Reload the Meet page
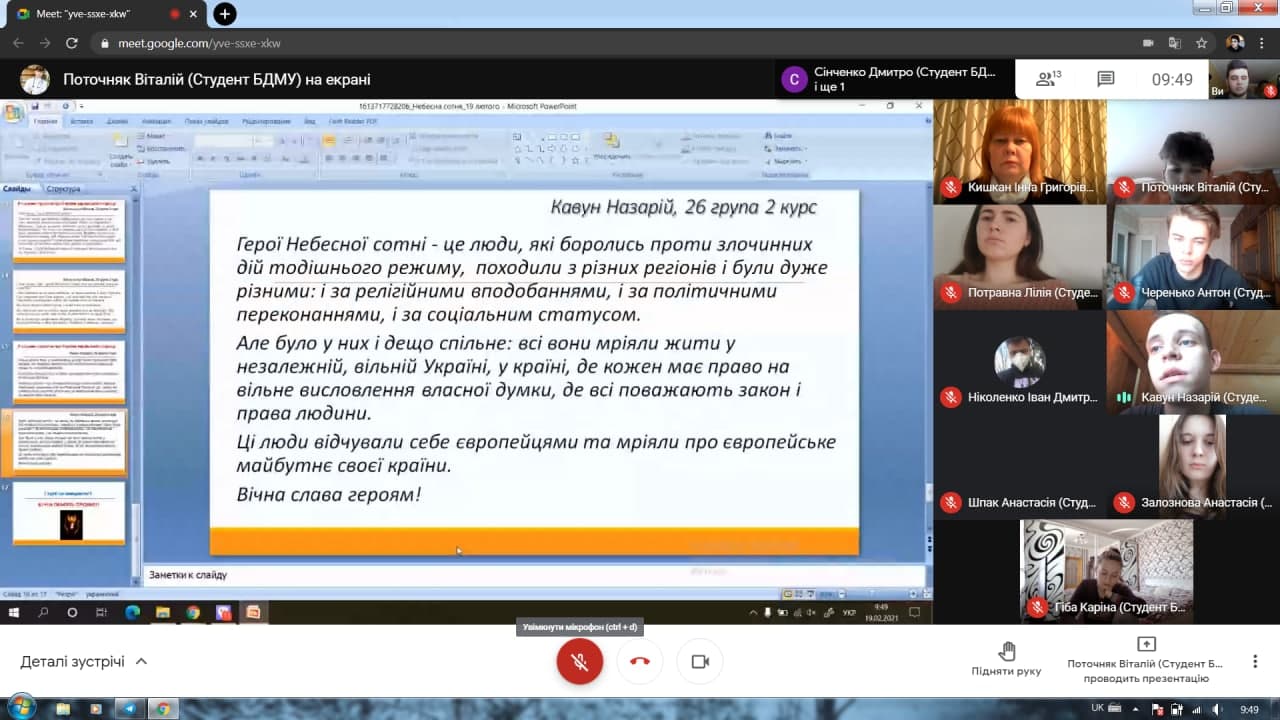 coord(72,43)
